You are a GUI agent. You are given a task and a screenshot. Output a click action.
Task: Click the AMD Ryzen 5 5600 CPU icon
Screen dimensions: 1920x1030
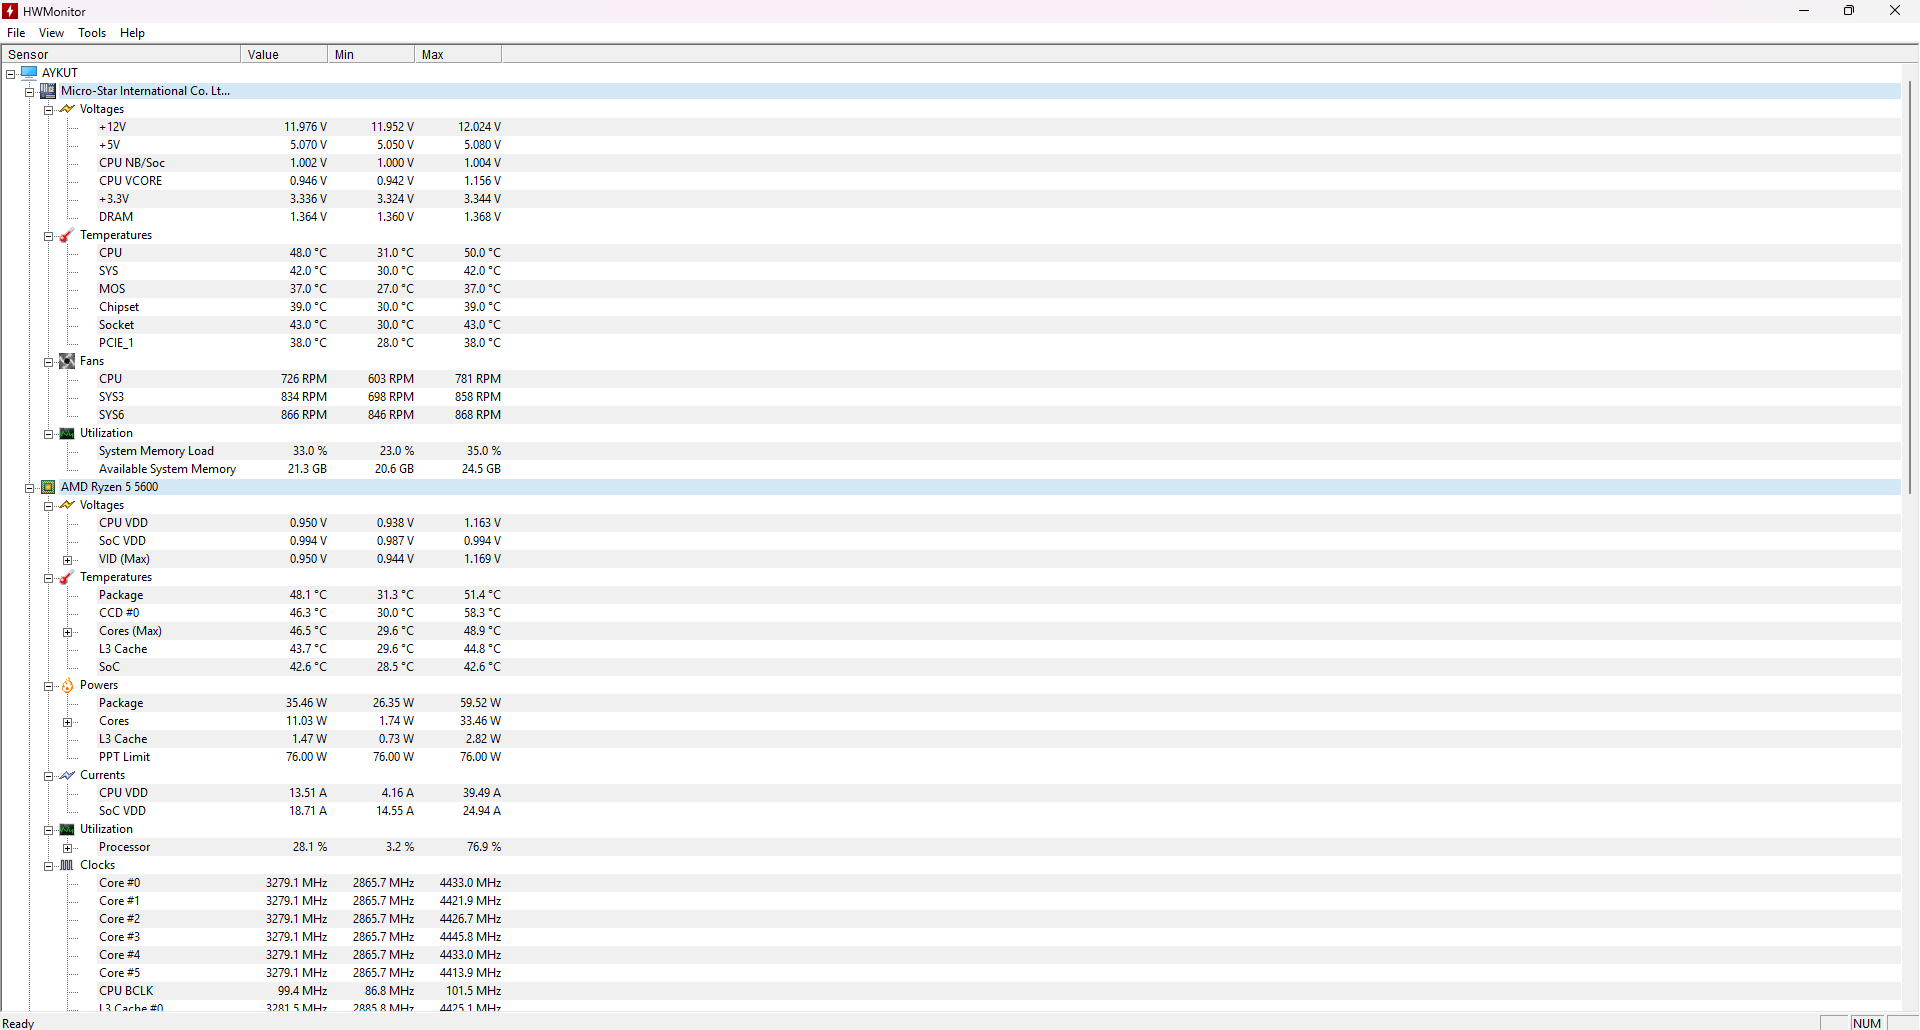click(48, 487)
